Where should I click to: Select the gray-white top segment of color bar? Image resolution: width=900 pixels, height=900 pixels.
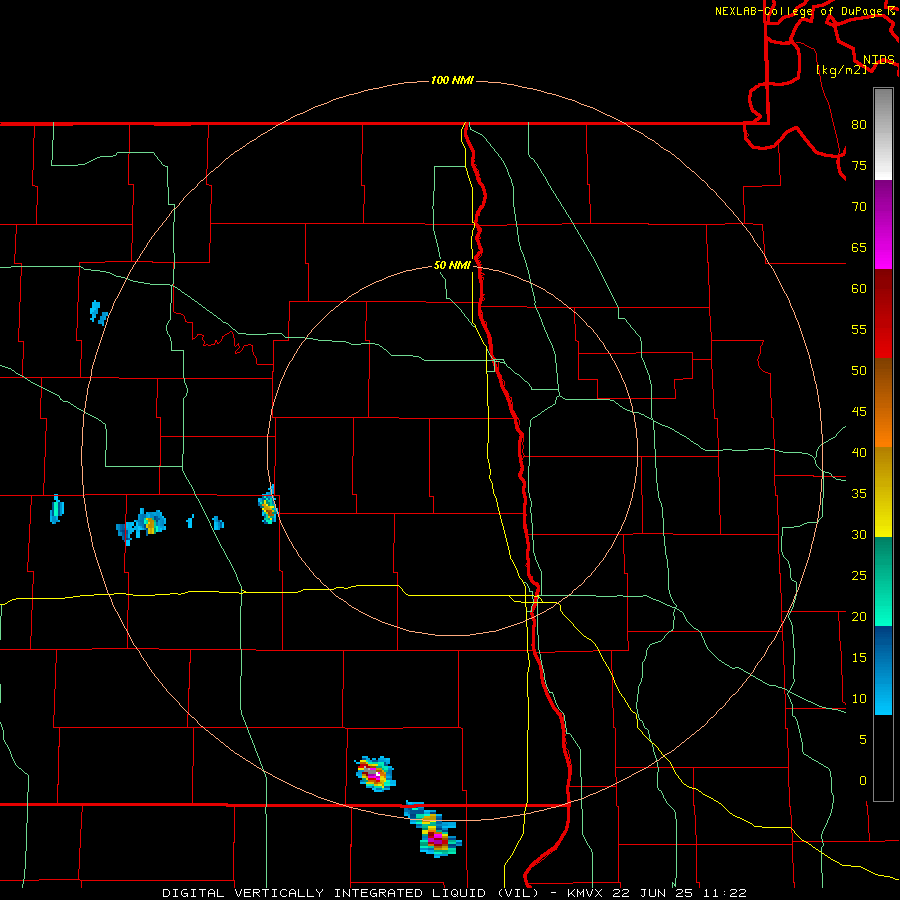pyautogui.click(x=883, y=134)
